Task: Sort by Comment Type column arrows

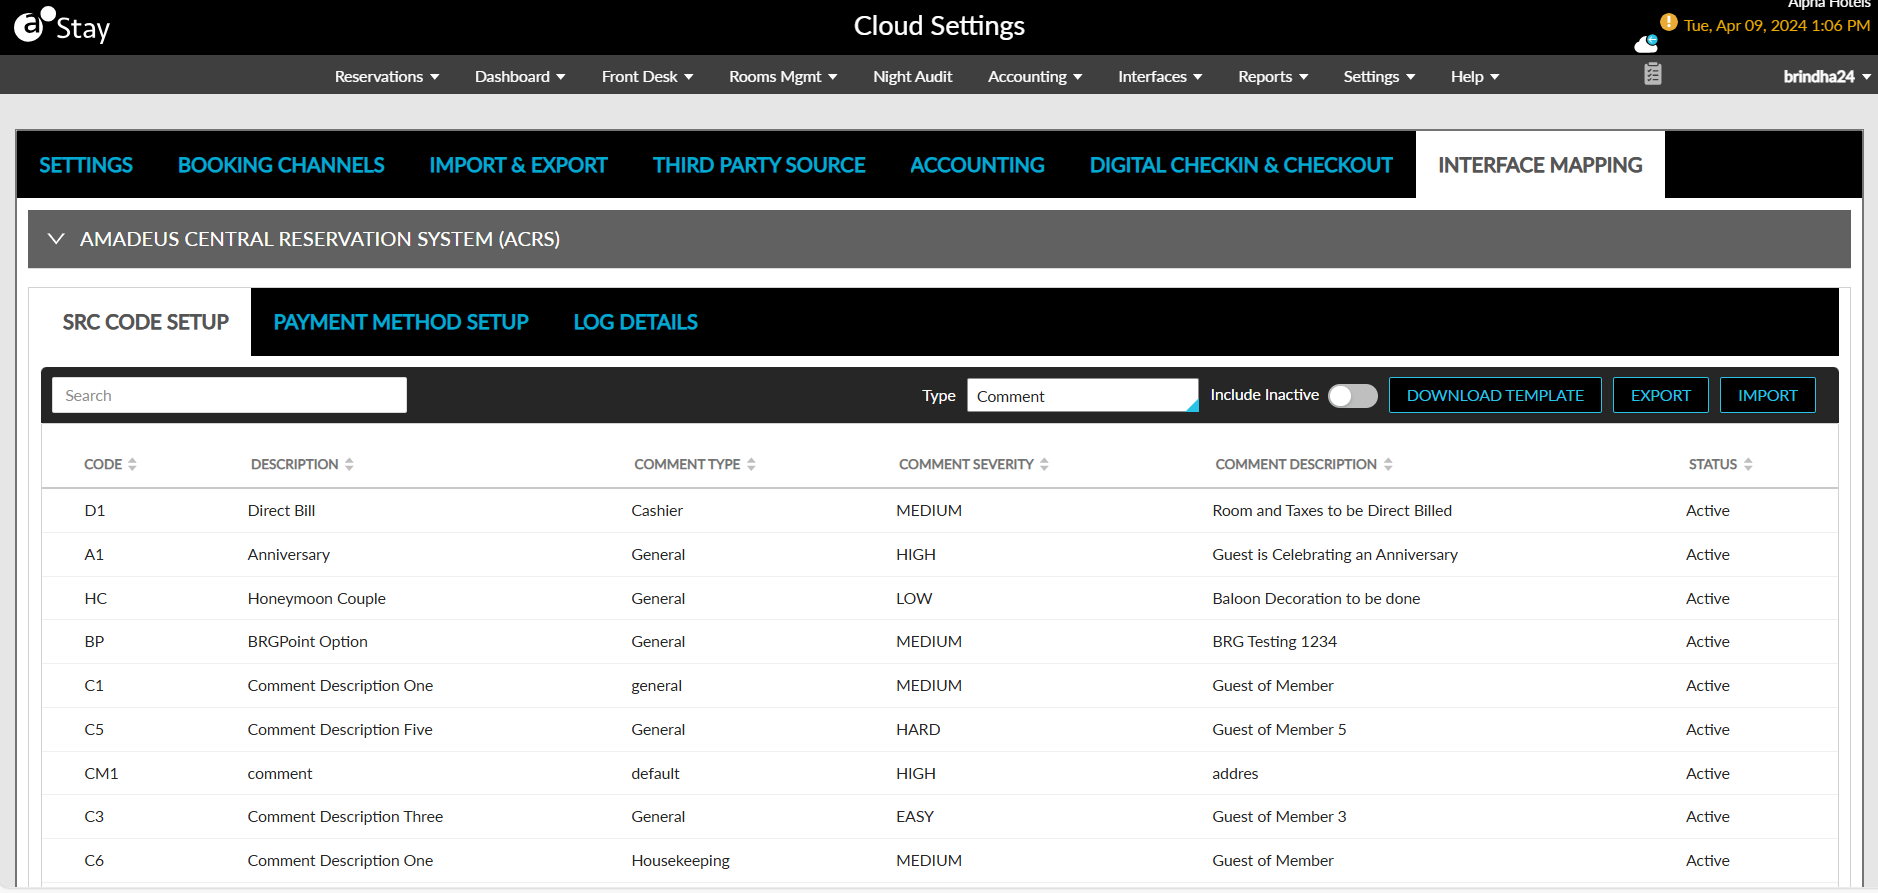Action: [x=751, y=464]
